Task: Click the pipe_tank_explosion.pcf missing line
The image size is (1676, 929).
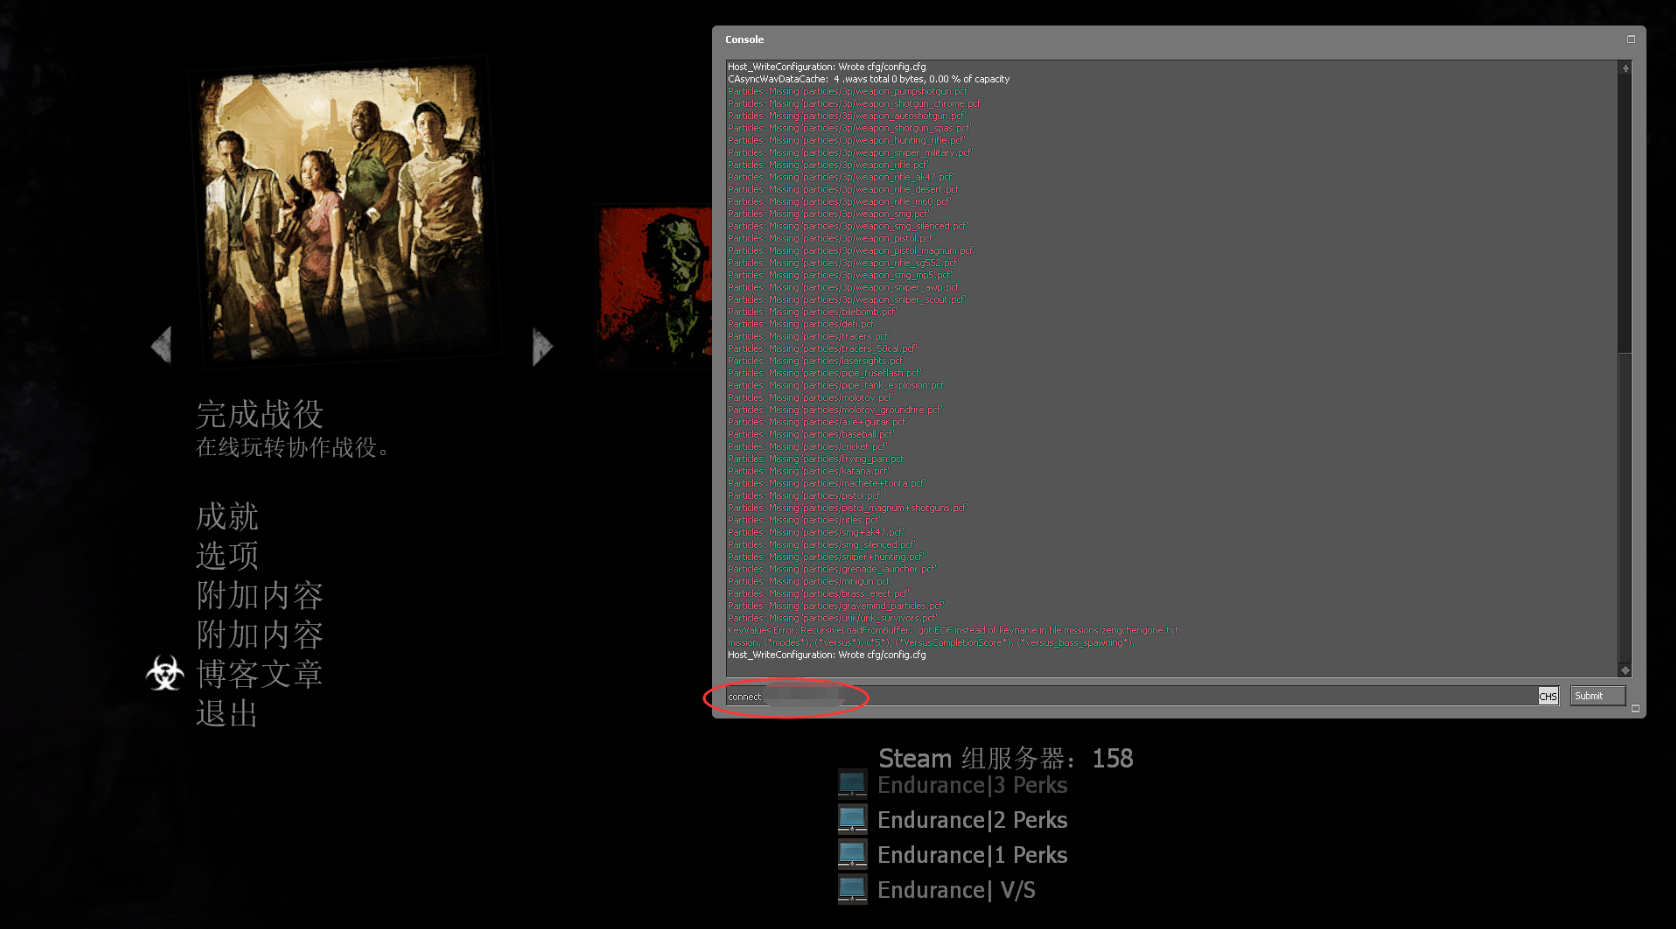Action: pyautogui.click(x=836, y=385)
